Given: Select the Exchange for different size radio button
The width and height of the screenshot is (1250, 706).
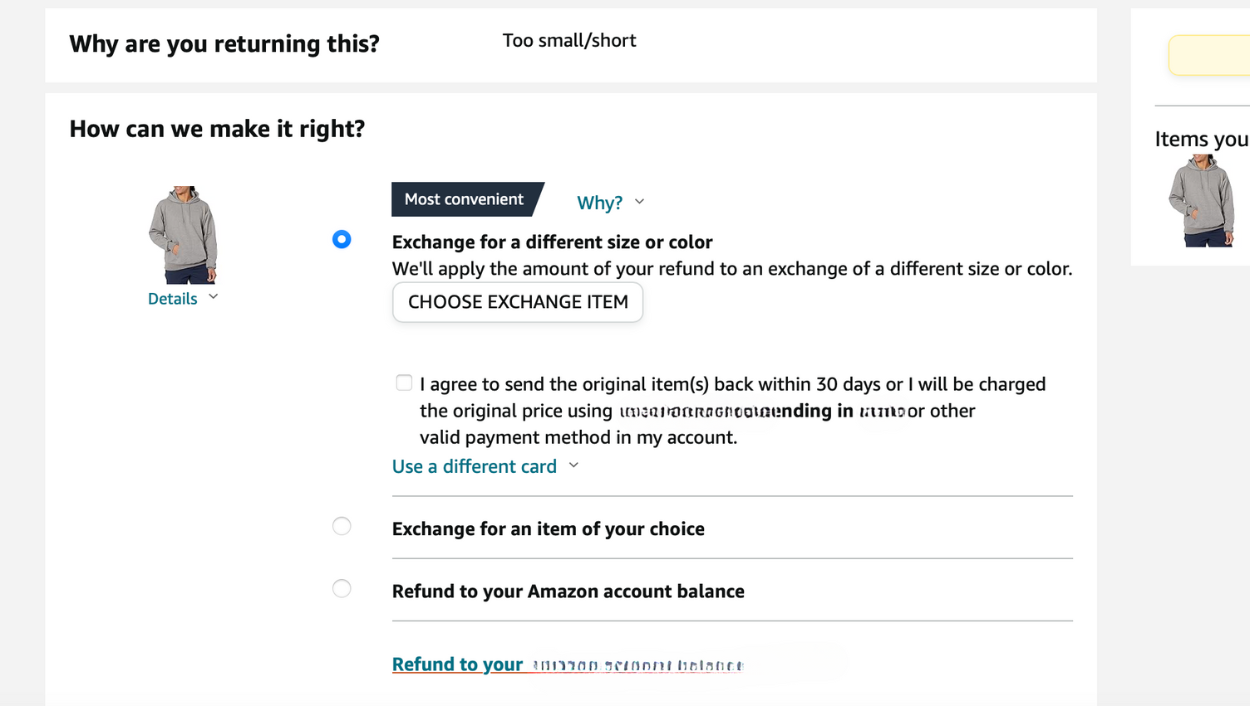Looking at the screenshot, I should 342,239.
